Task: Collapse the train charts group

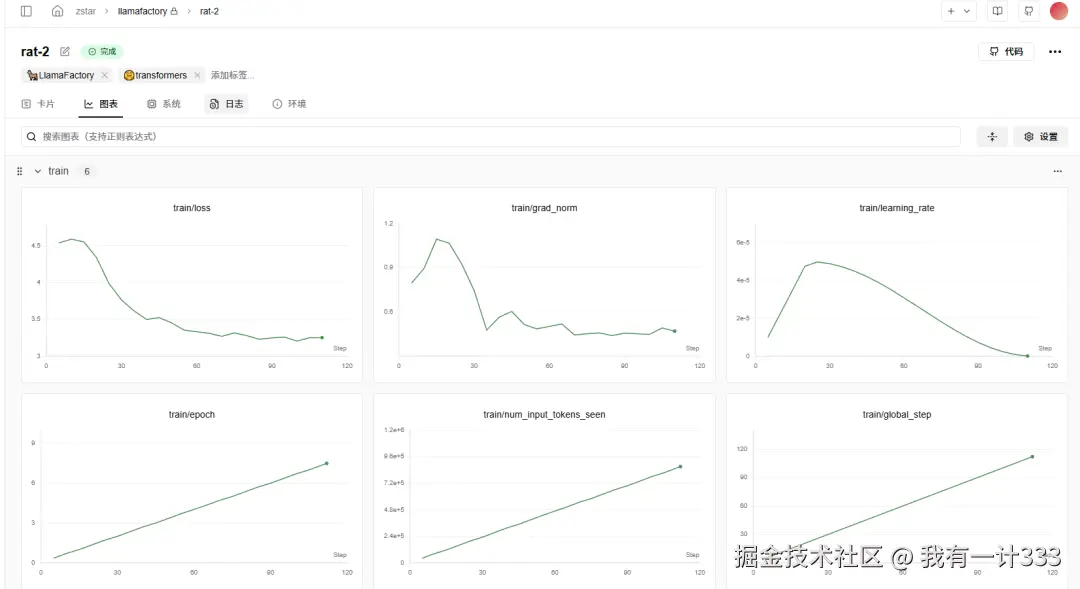Action: (36, 171)
